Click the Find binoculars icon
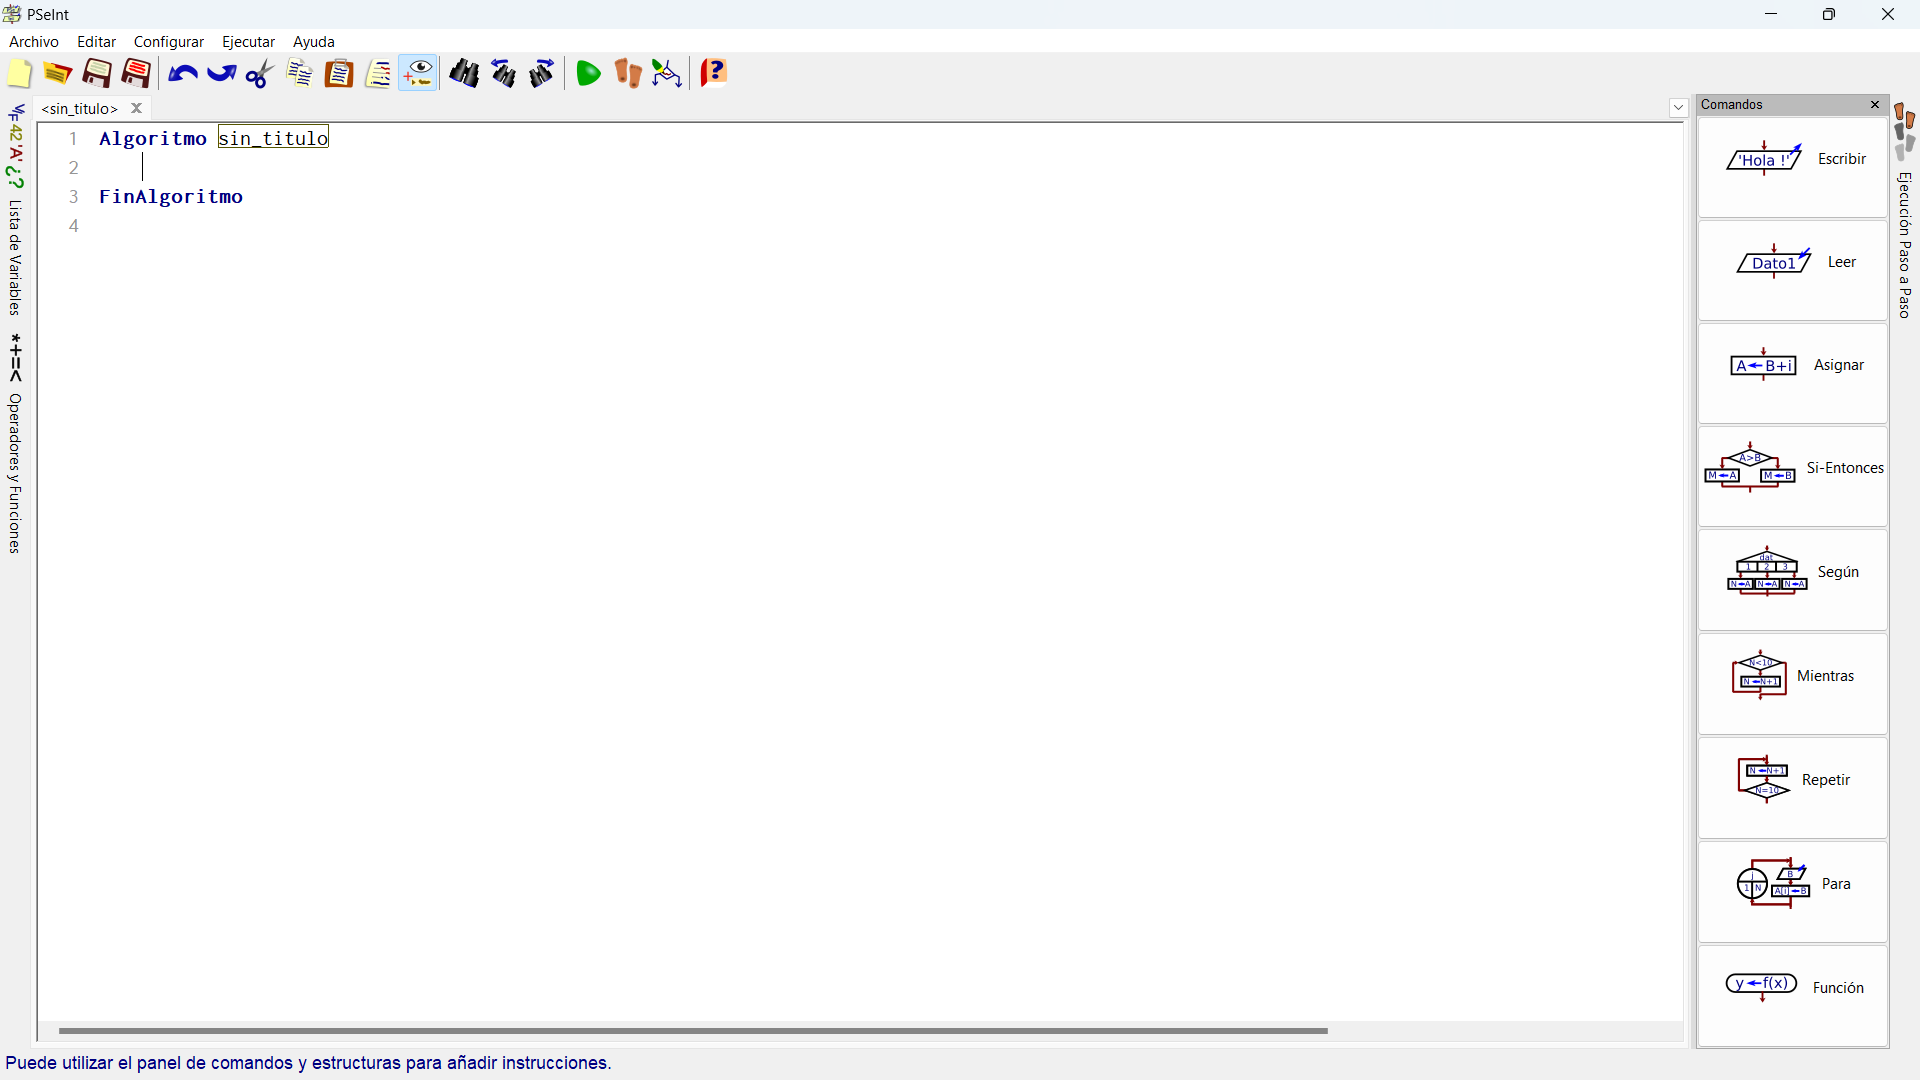This screenshot has width=1920, height=1080. coord(463,74)
